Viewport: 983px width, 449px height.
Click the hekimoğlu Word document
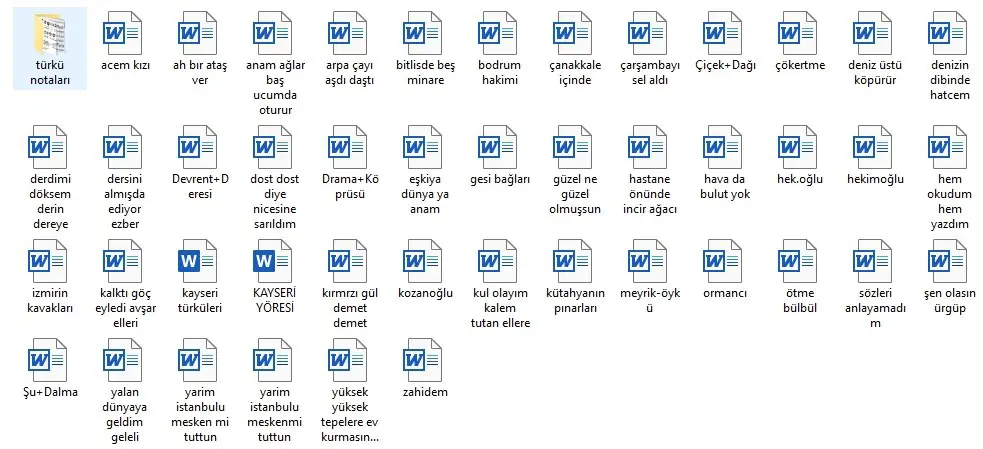tap(875, 147)
